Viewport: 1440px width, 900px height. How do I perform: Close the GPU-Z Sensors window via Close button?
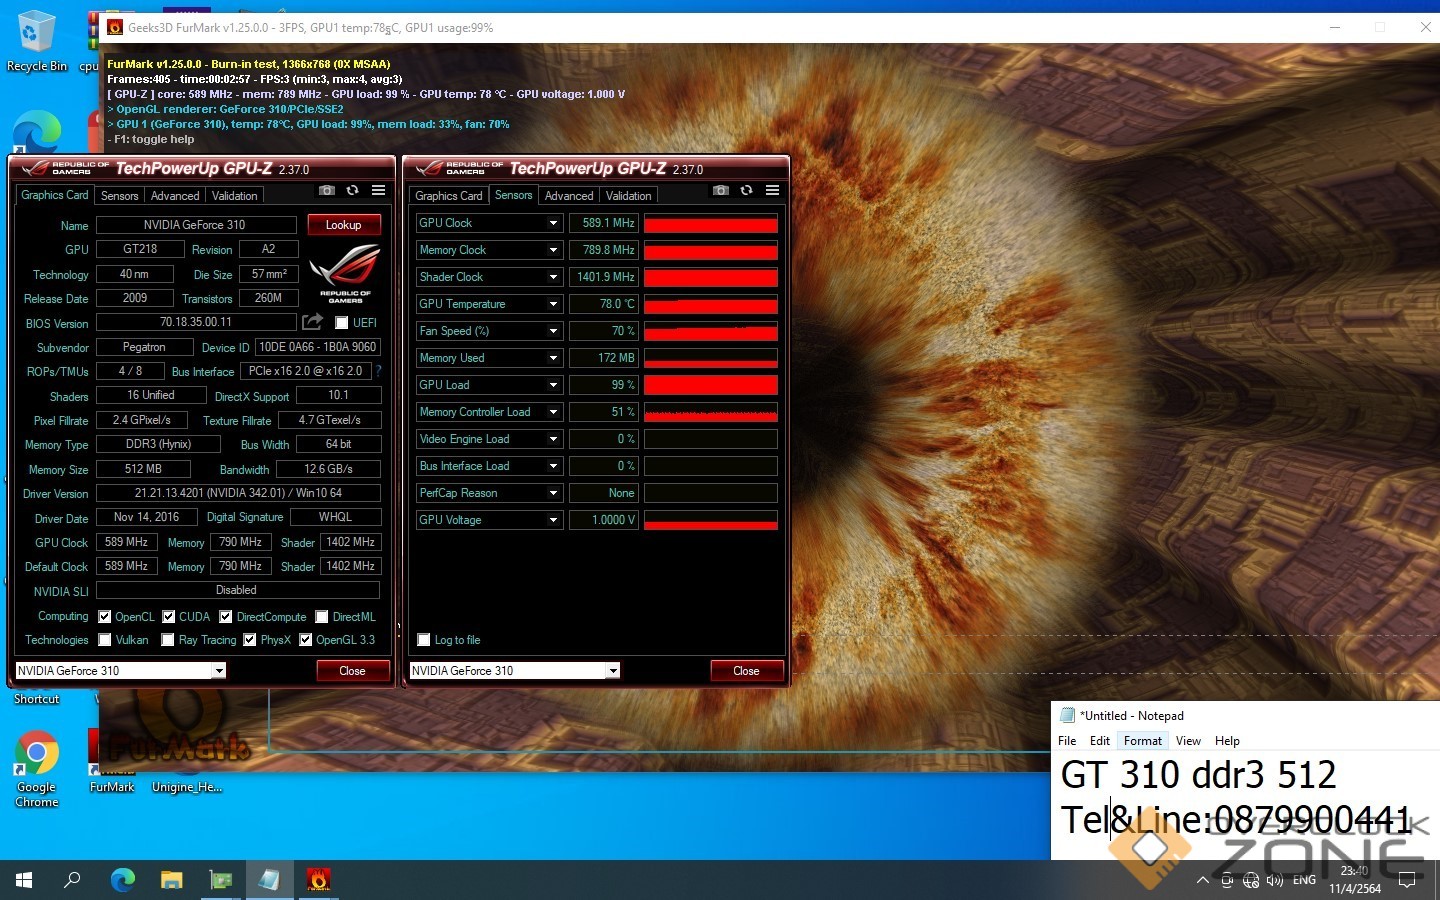click(746, 671)
